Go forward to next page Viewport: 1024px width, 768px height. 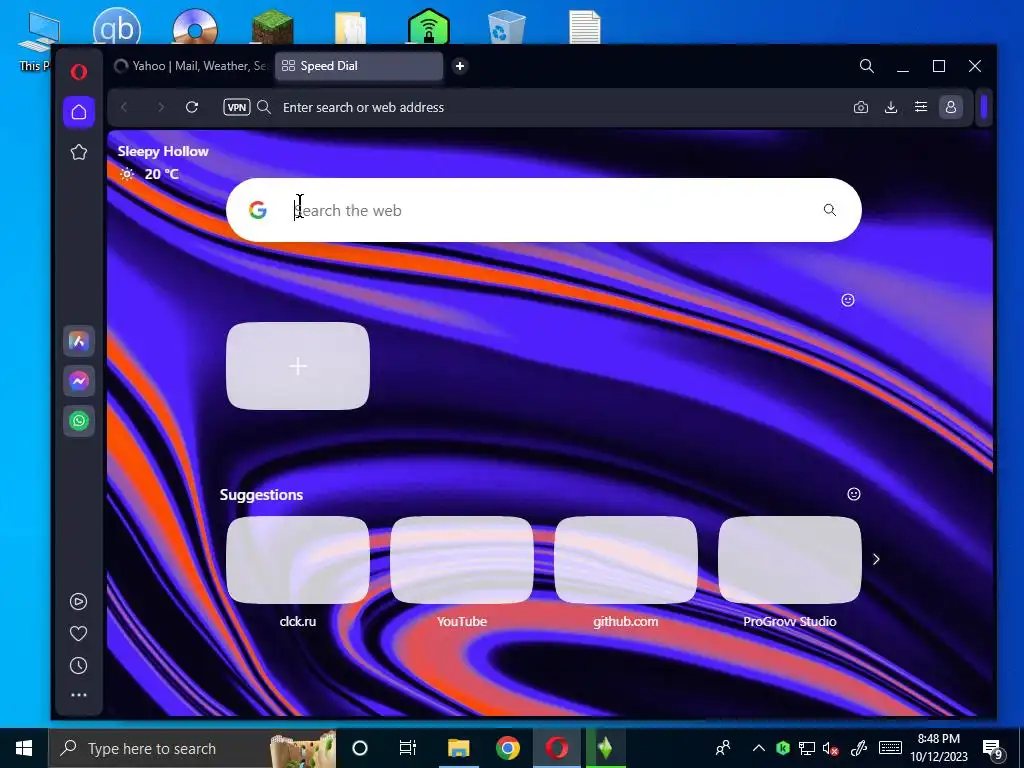click(160, 107)
